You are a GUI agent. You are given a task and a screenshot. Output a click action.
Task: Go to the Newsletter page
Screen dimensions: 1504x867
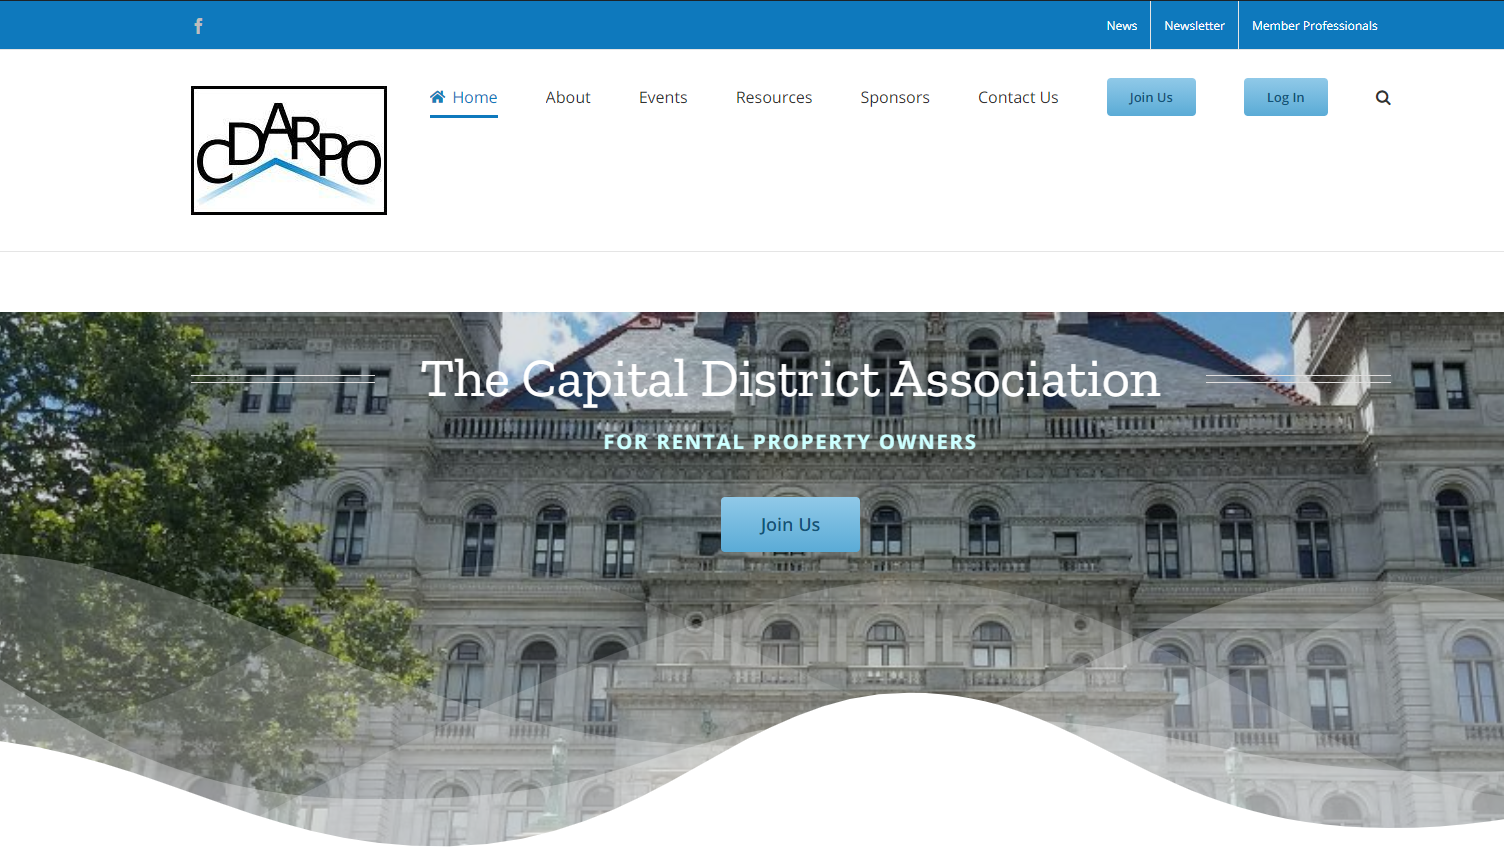(1194, 26)
